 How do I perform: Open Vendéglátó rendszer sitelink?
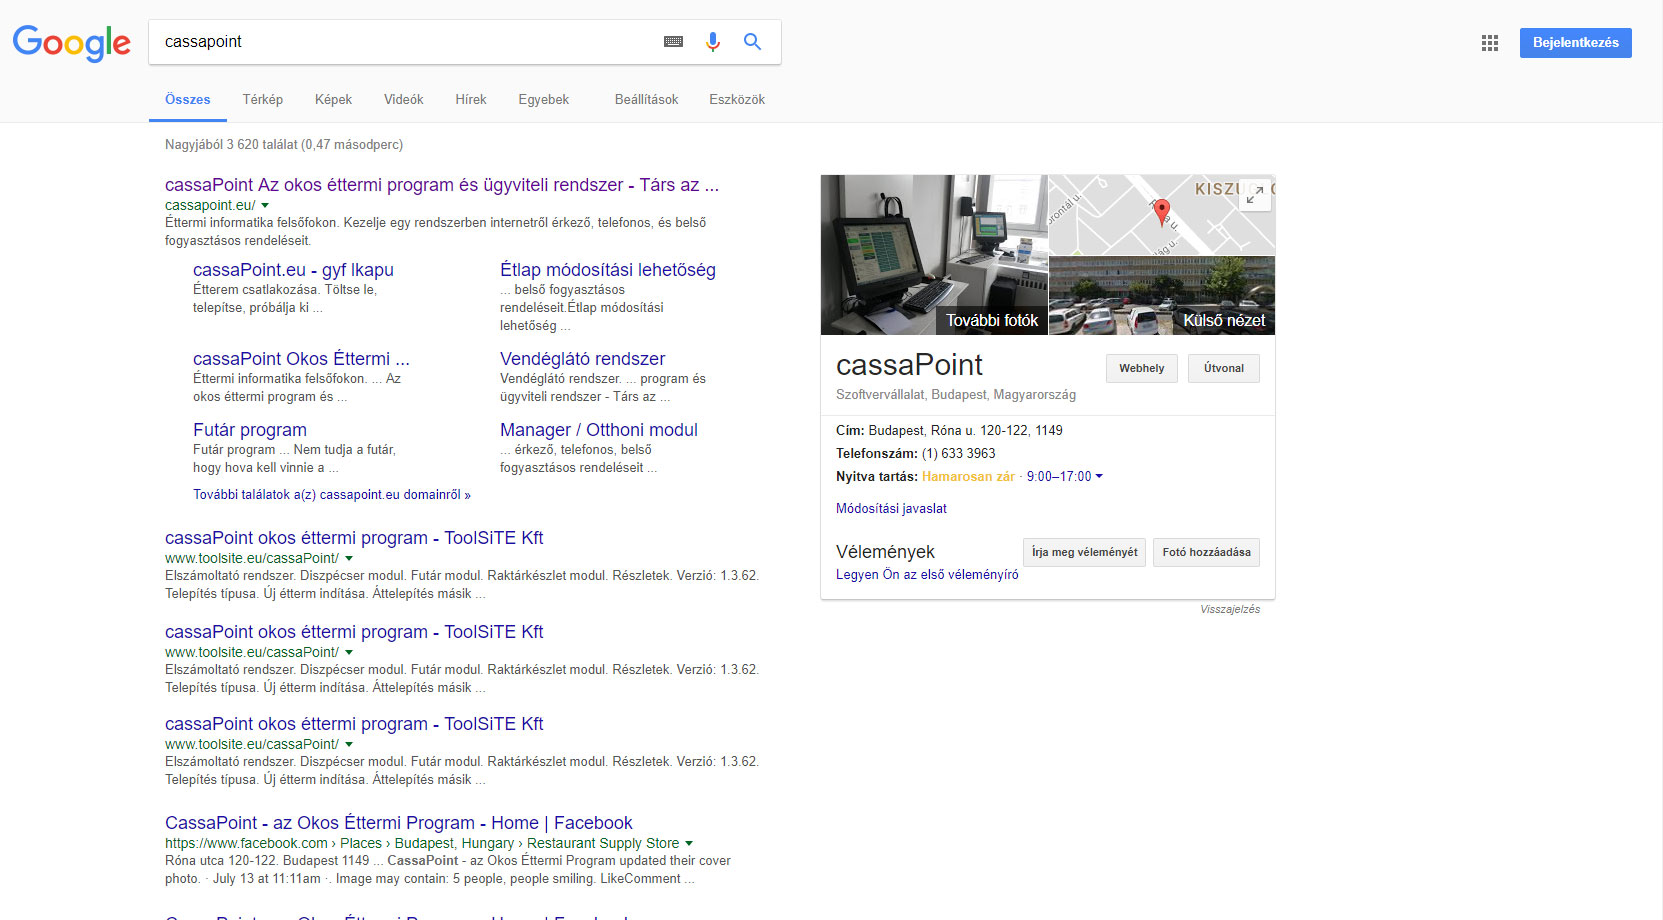(582, 359)
